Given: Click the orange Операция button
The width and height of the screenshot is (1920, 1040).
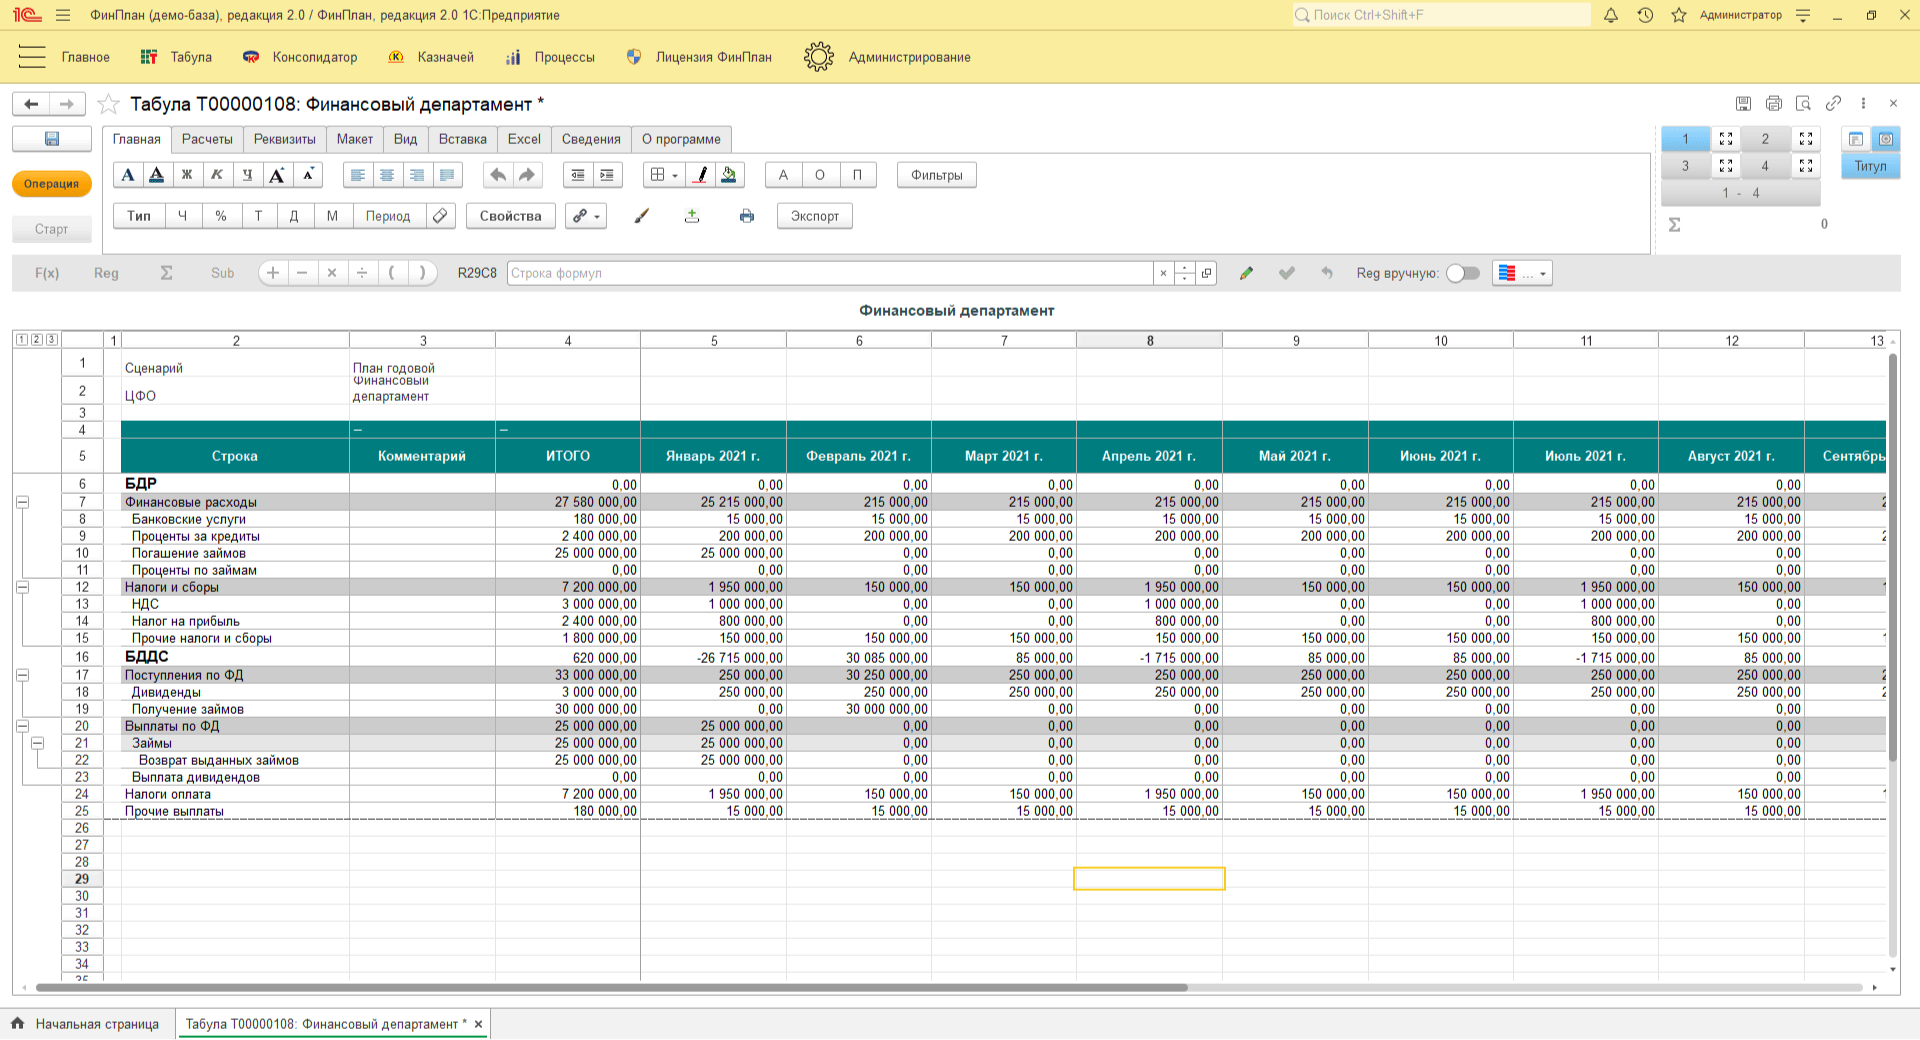Looking at the screenshot, I should coord(52,184).
